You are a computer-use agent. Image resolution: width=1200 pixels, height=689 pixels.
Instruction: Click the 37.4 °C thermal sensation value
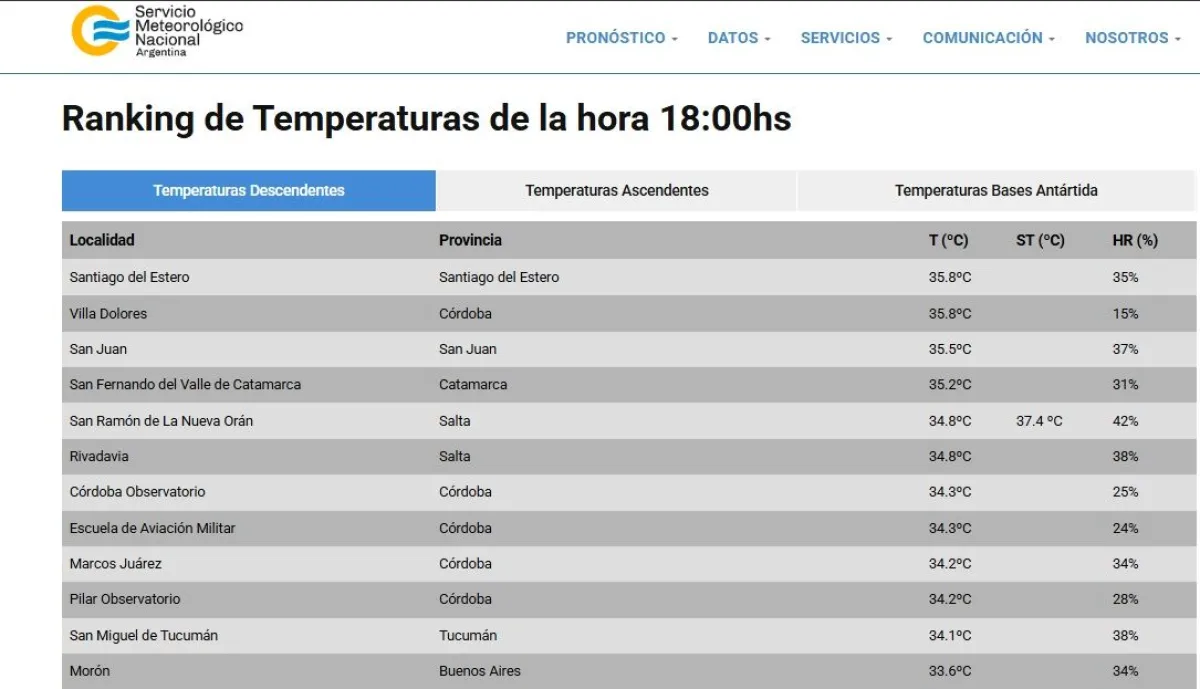coord(1039,421)
